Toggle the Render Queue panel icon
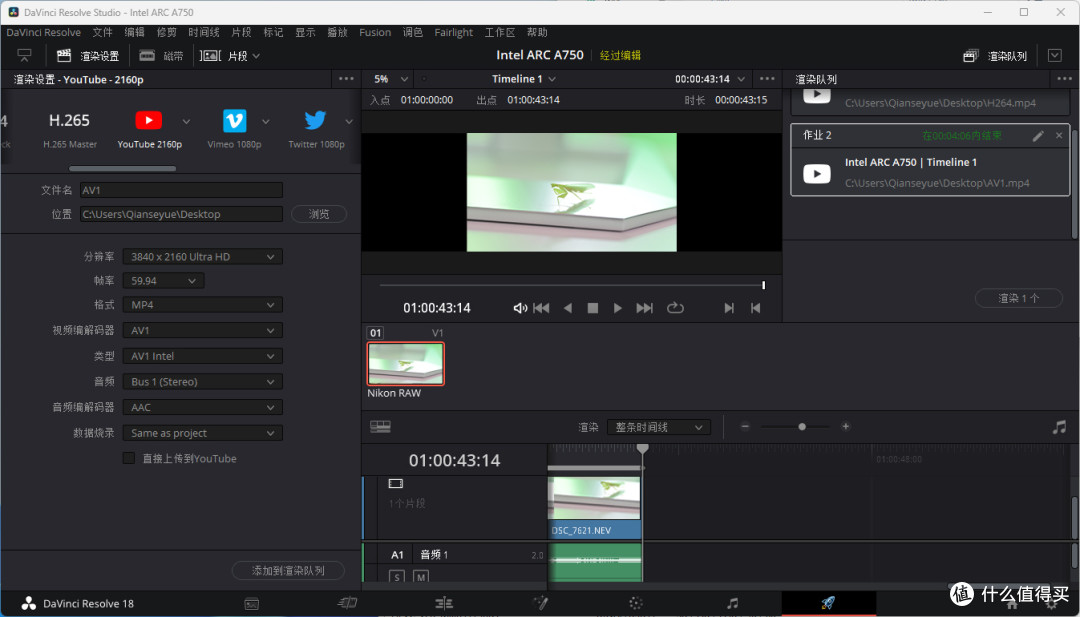This screenshot has width=1080, height=617. point(970,56)
